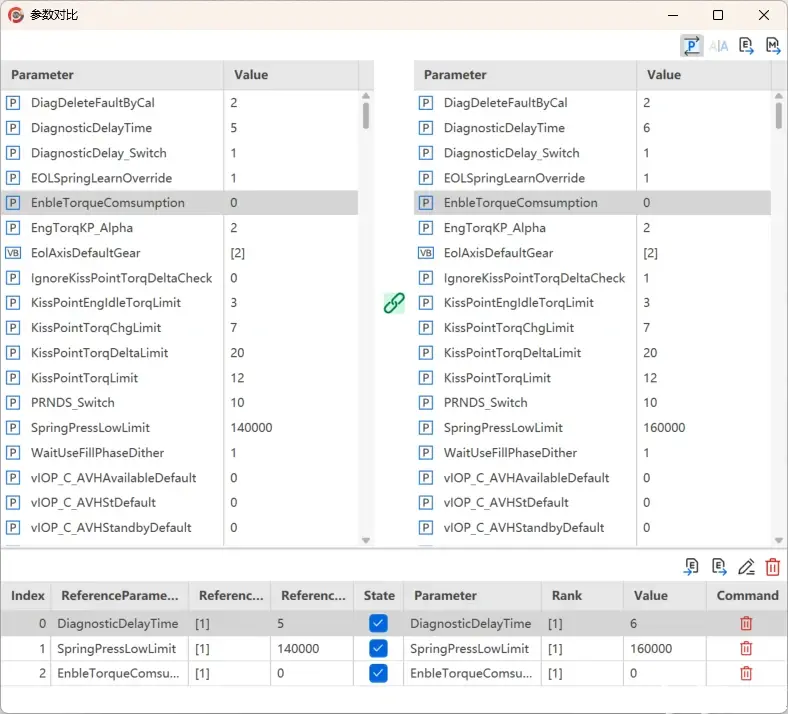Click the export M icon in top toolbar
The height and width of the screenshot is (714, 788).
point(773,46)
